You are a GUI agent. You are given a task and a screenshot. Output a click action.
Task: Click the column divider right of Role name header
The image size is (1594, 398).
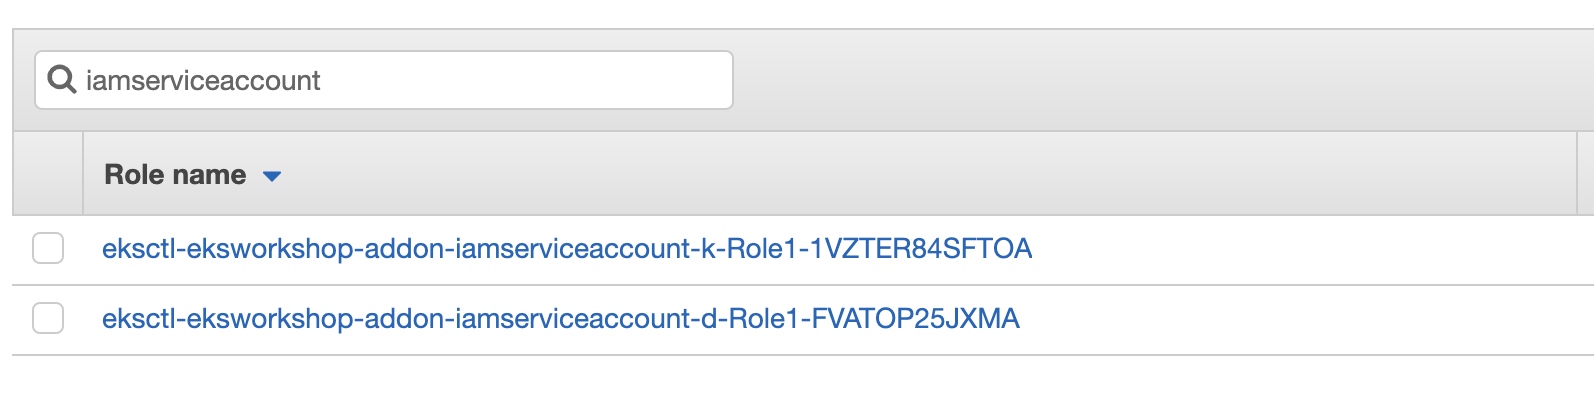point(1577,174)
